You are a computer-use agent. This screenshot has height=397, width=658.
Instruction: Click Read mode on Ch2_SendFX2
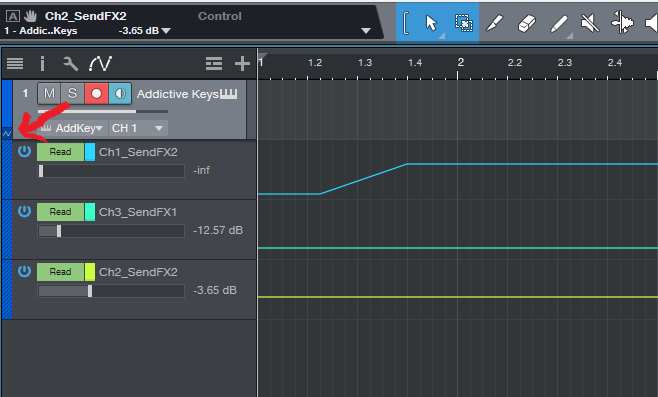pyautogui.click(x=60, y=272)
